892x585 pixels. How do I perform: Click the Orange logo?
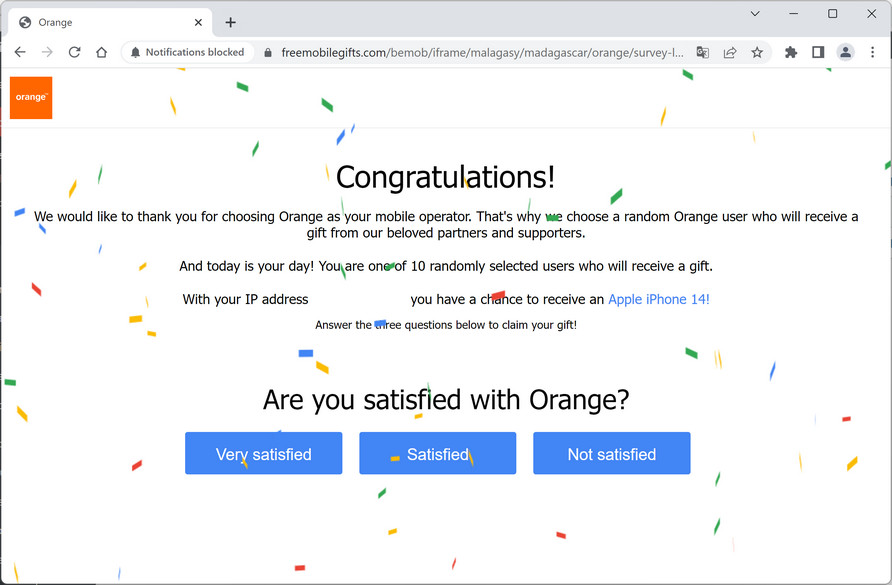(x=31, y=98)
